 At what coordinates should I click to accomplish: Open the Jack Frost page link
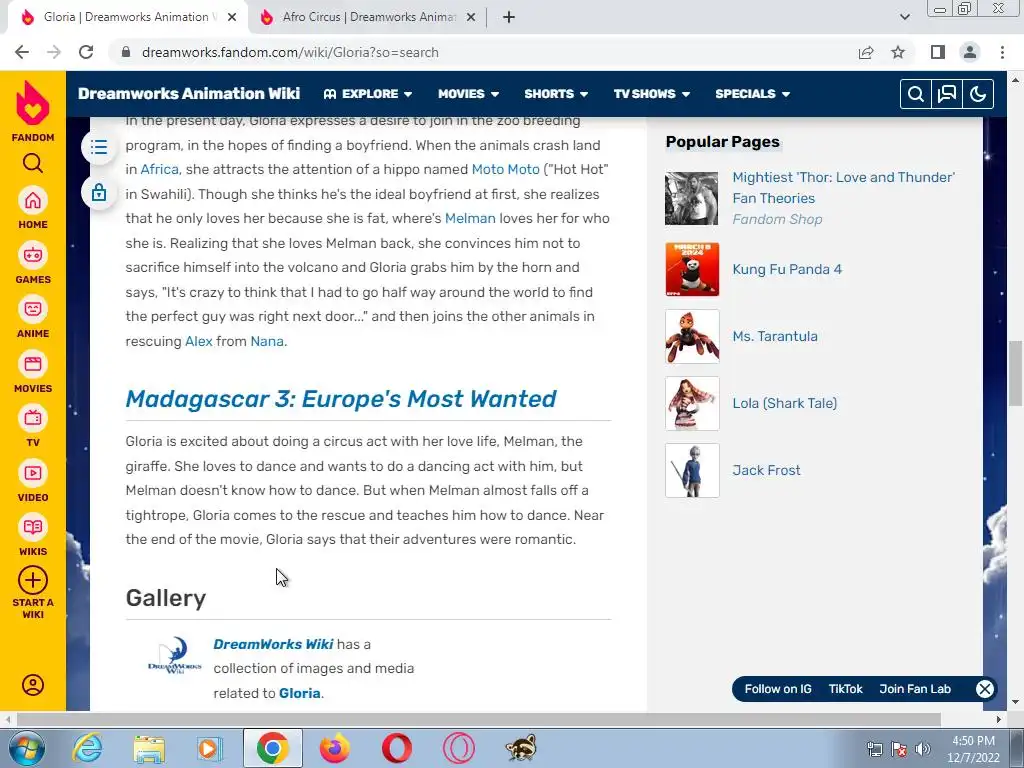coord(766,470)
